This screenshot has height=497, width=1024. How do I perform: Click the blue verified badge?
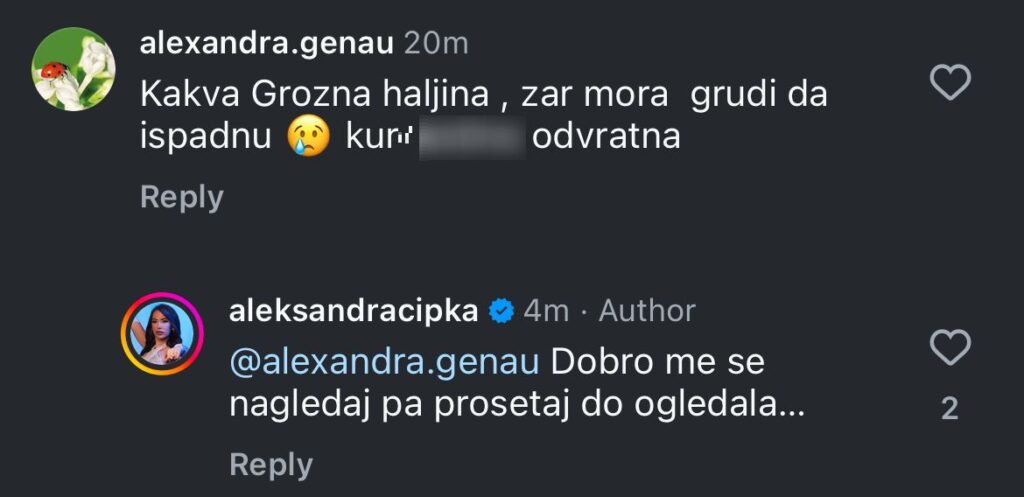point(501,312)
